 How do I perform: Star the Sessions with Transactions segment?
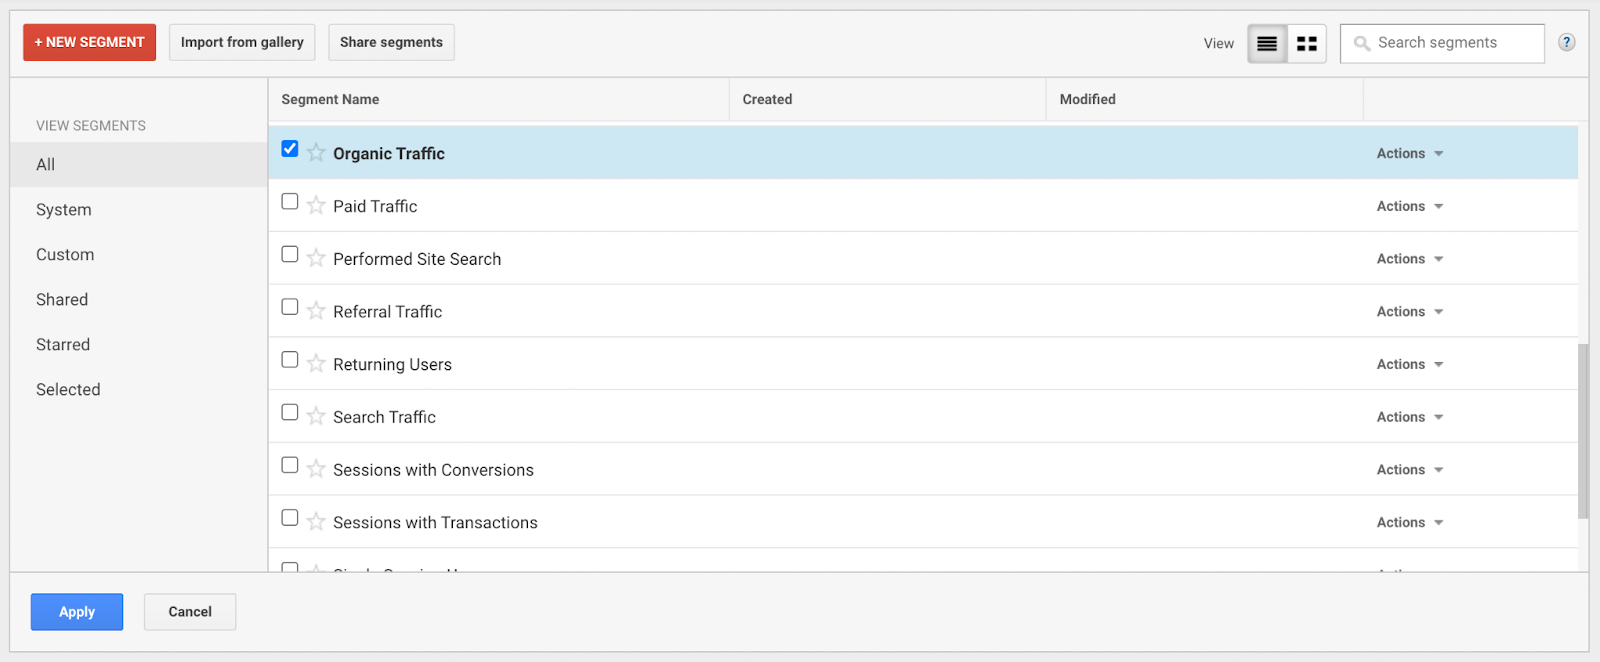(316, 522)
